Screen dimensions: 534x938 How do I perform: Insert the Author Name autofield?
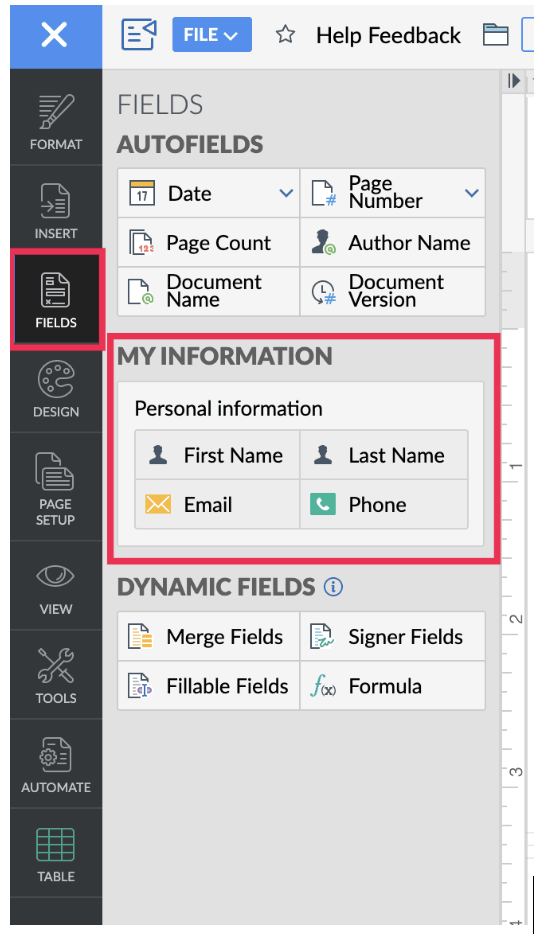pos(393,243)
